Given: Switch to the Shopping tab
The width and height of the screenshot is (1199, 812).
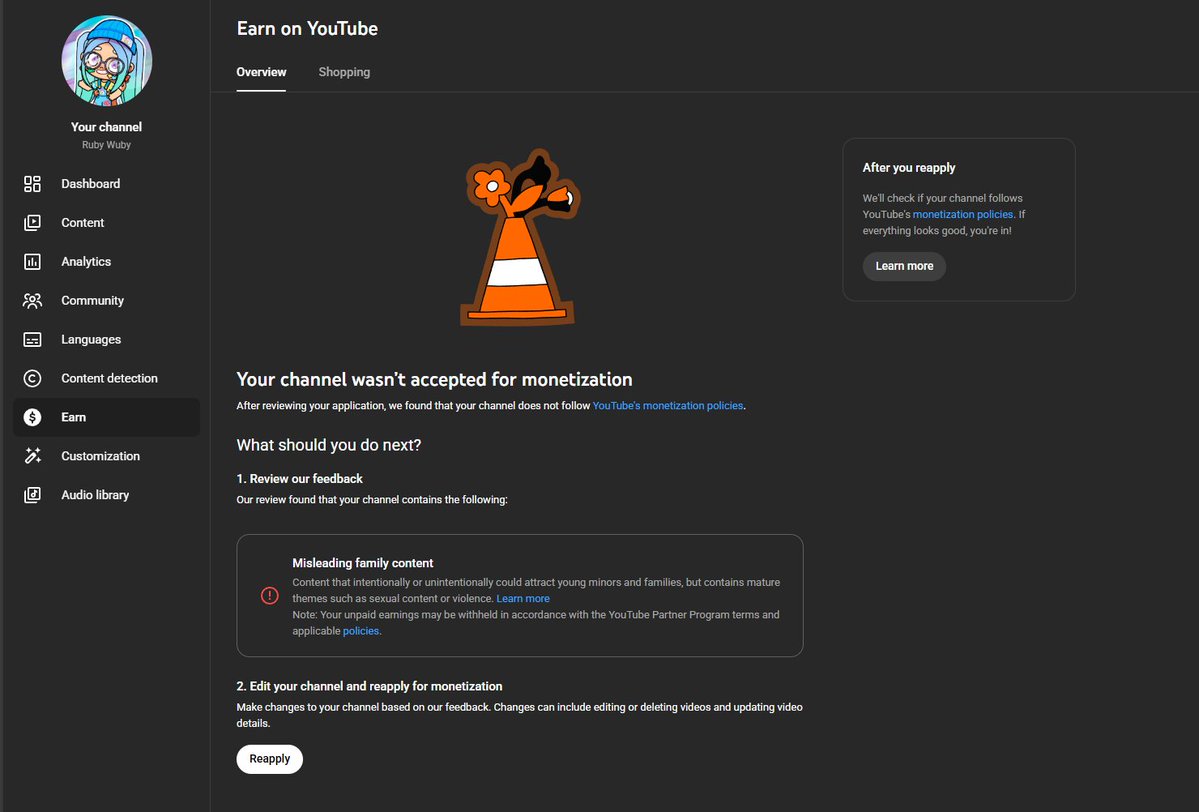Looking at the screenshot, I should [344, 72].
